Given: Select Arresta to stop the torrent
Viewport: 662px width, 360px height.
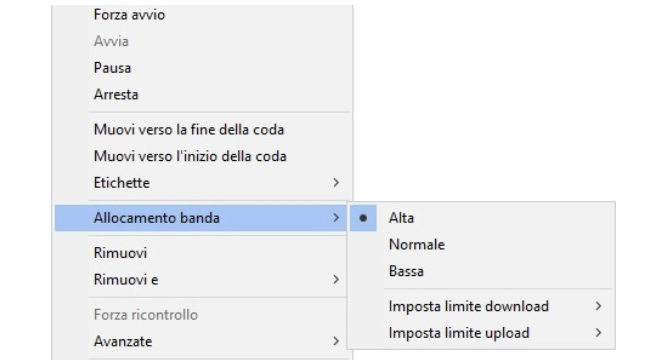Looking at the screenshot, I should pos(116,95).
